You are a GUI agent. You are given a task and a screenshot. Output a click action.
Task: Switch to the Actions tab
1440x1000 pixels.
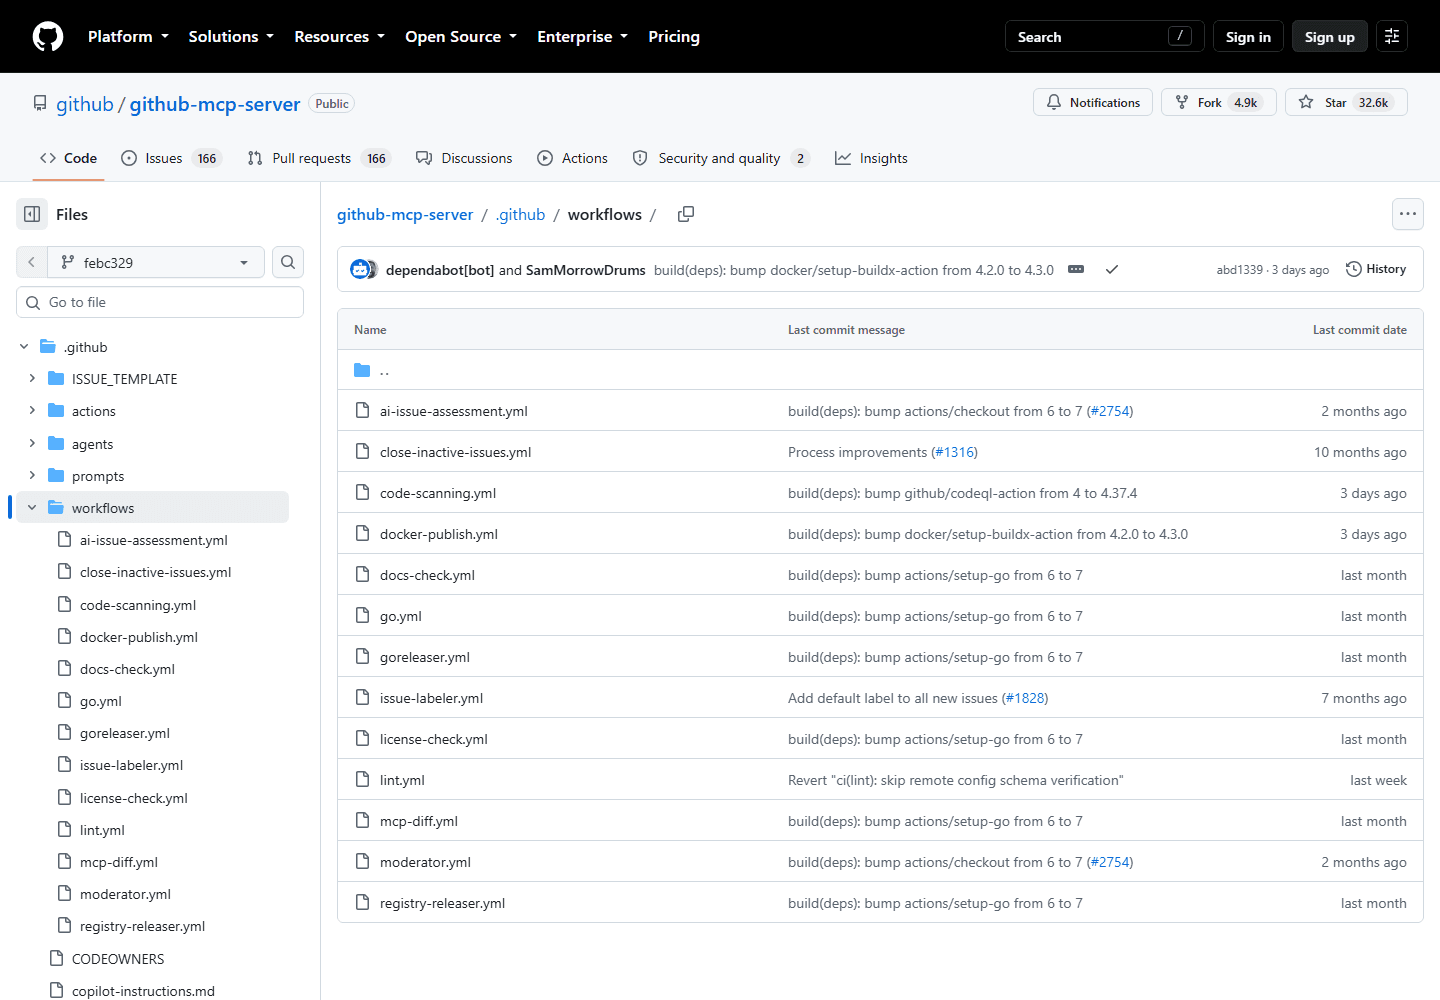[572, 158]
